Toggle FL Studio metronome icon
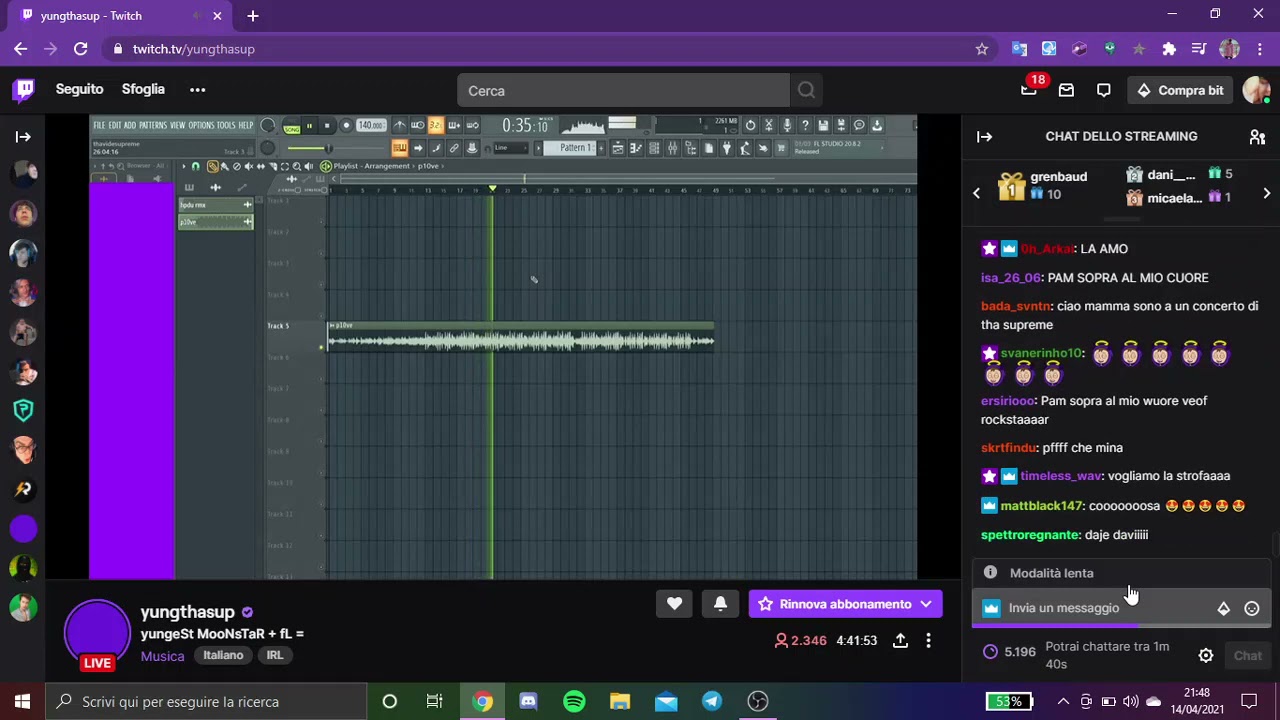This screenshot has height=720, width=1280. (x=400, y=126)
